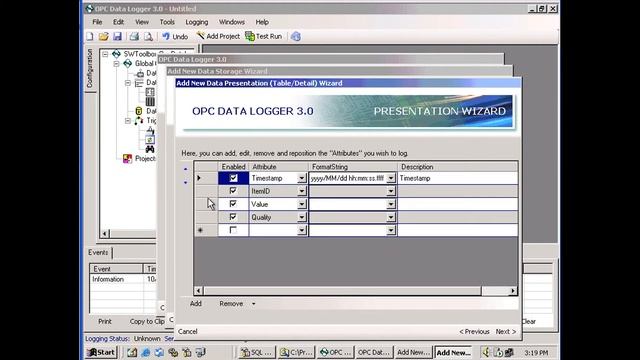The image size is (640, 360).
Task: Uncheck Enabled for the Value row
Action: point(233,204)
